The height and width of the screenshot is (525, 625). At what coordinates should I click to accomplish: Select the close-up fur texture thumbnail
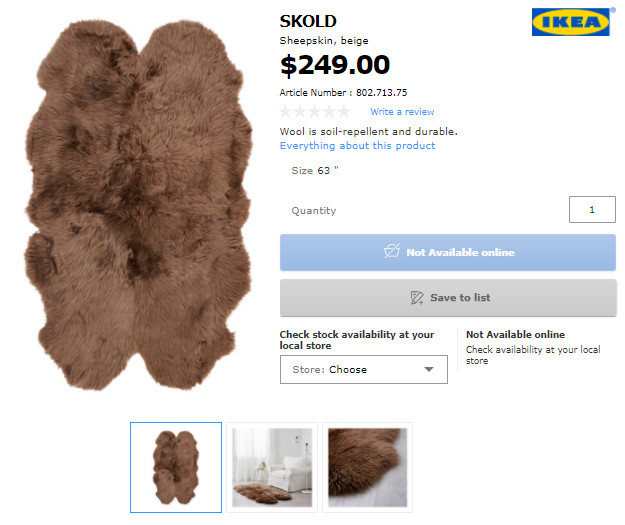coord(368,467)
